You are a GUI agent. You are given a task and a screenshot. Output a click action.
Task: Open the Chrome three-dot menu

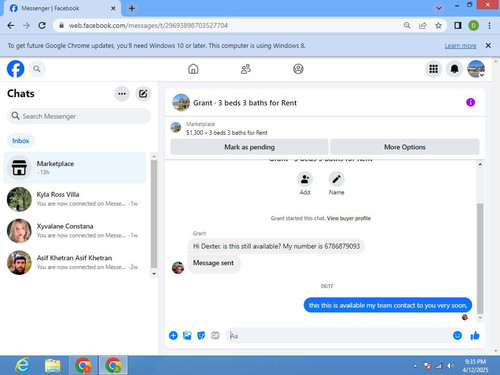pos(489,26)
